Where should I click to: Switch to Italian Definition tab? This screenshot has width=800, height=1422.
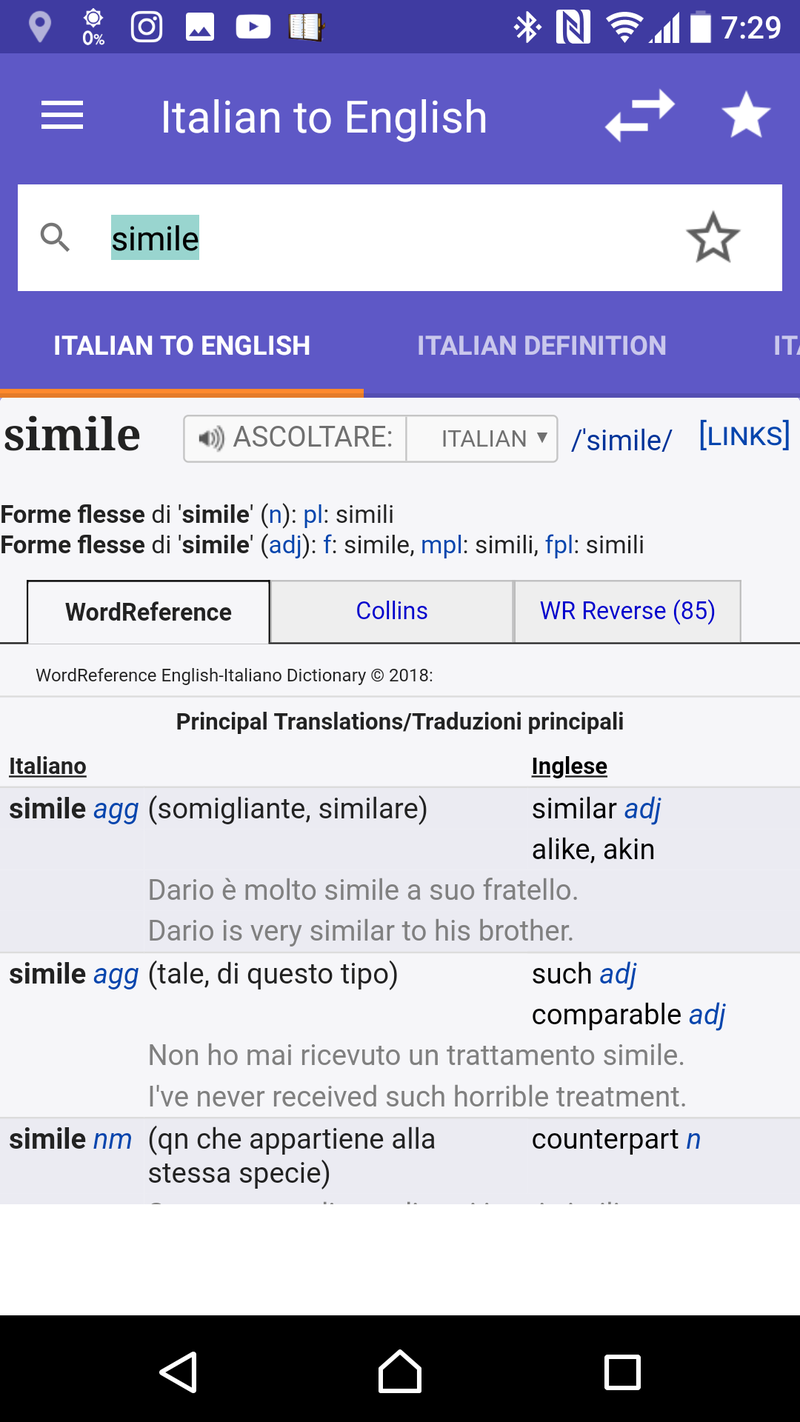[541, 346]
